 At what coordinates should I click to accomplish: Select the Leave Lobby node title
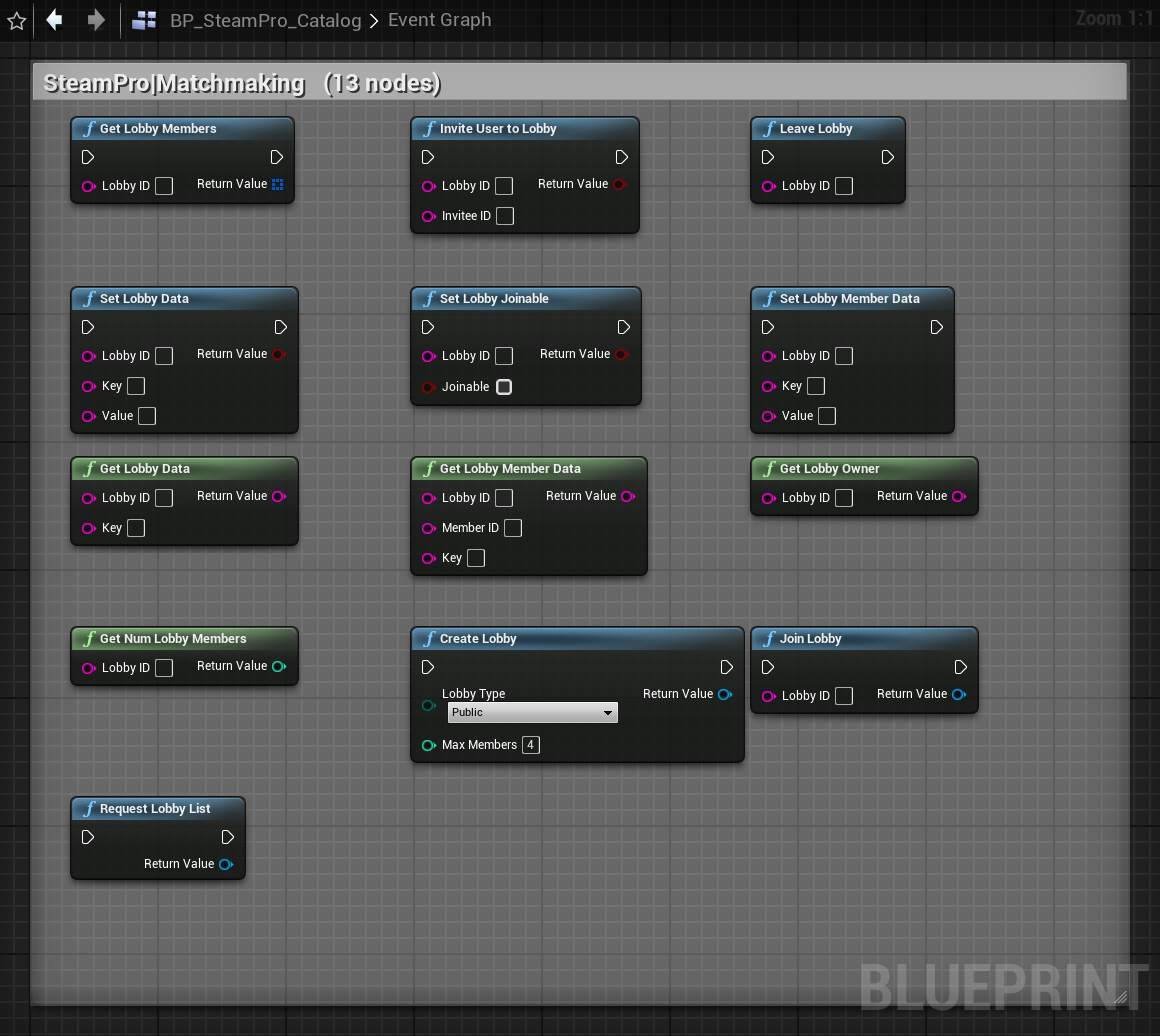(816, 129)
